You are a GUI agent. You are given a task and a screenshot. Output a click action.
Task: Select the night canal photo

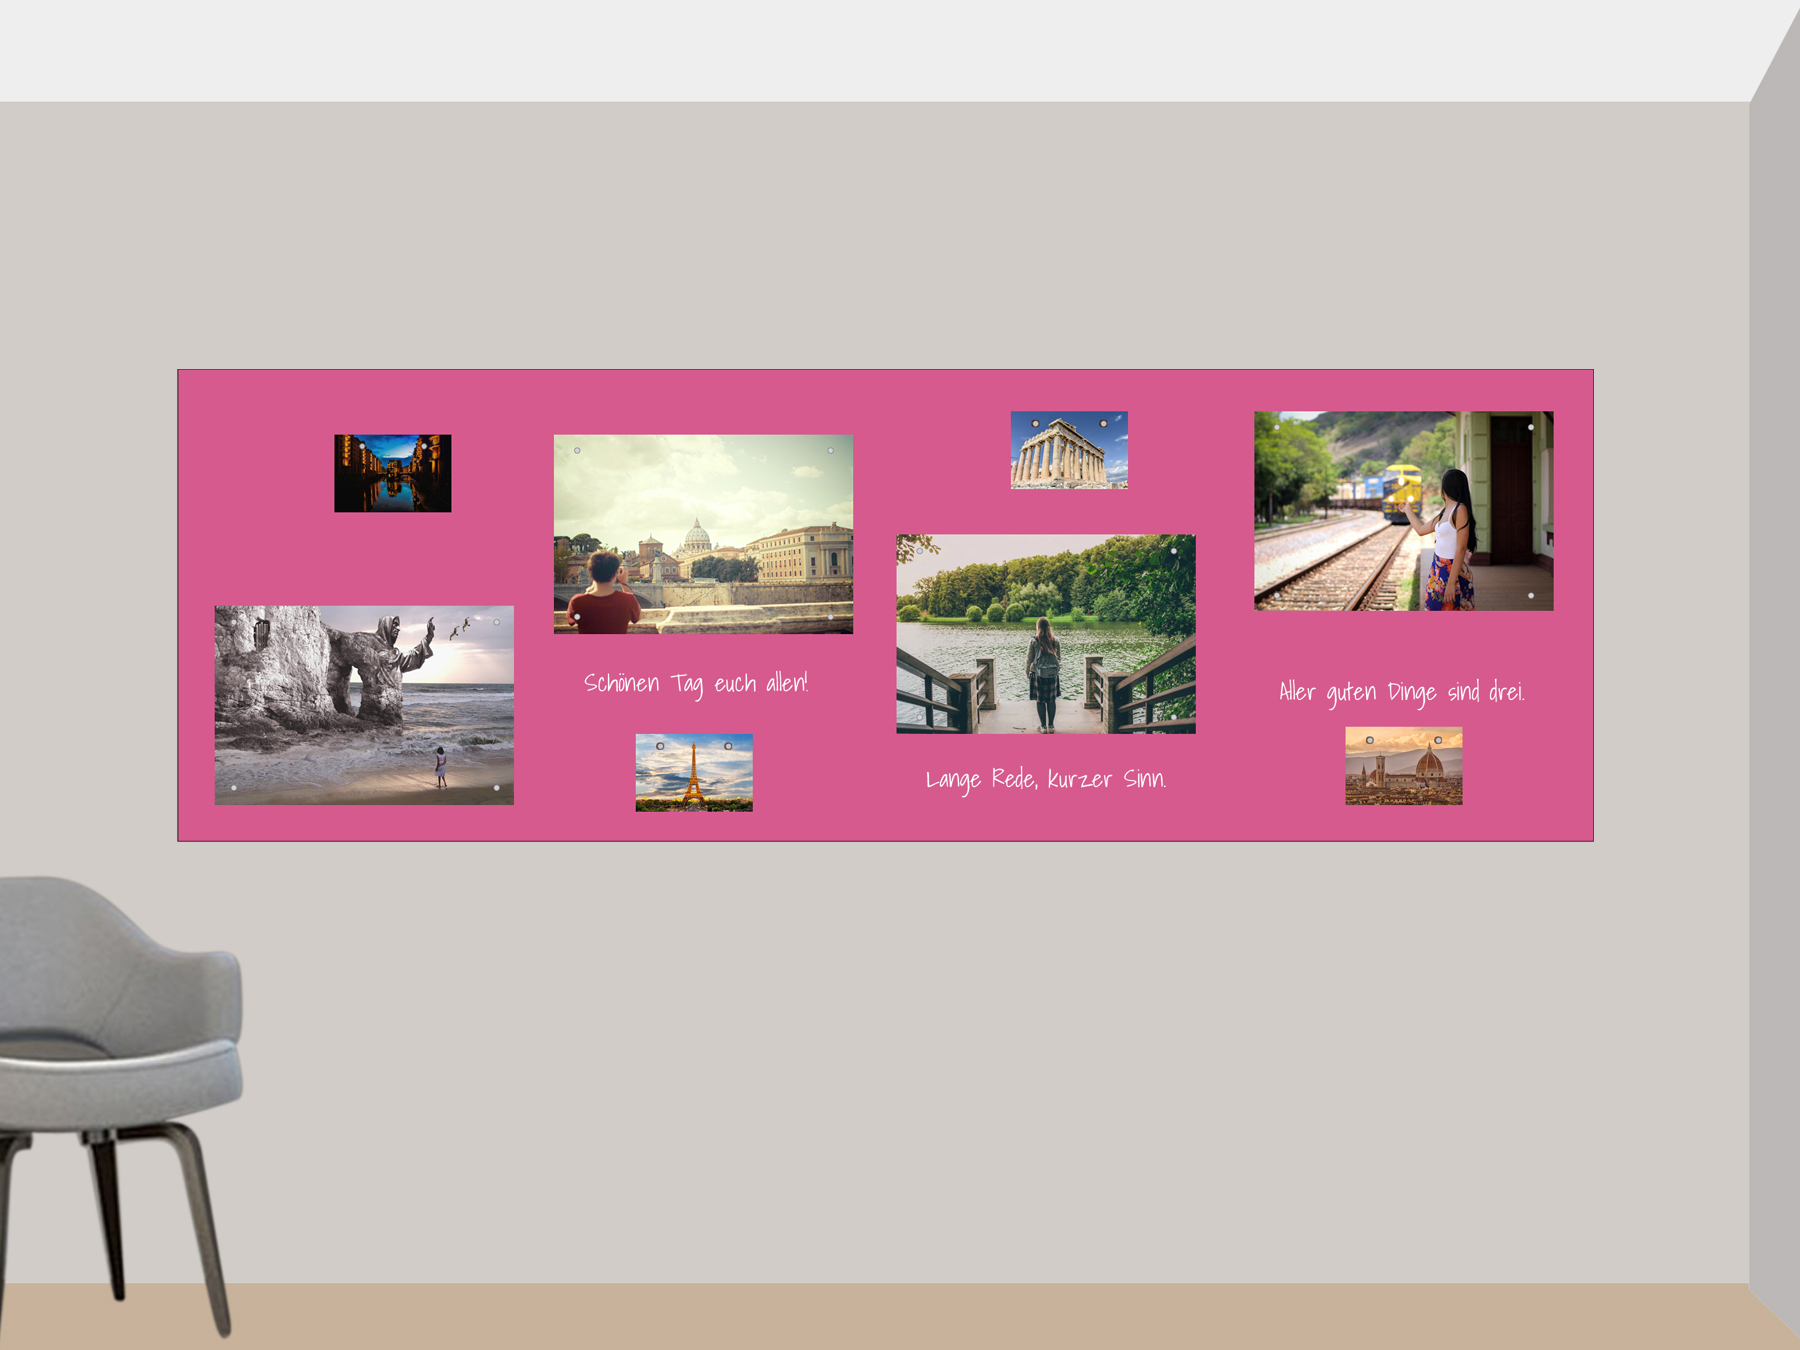392,473
